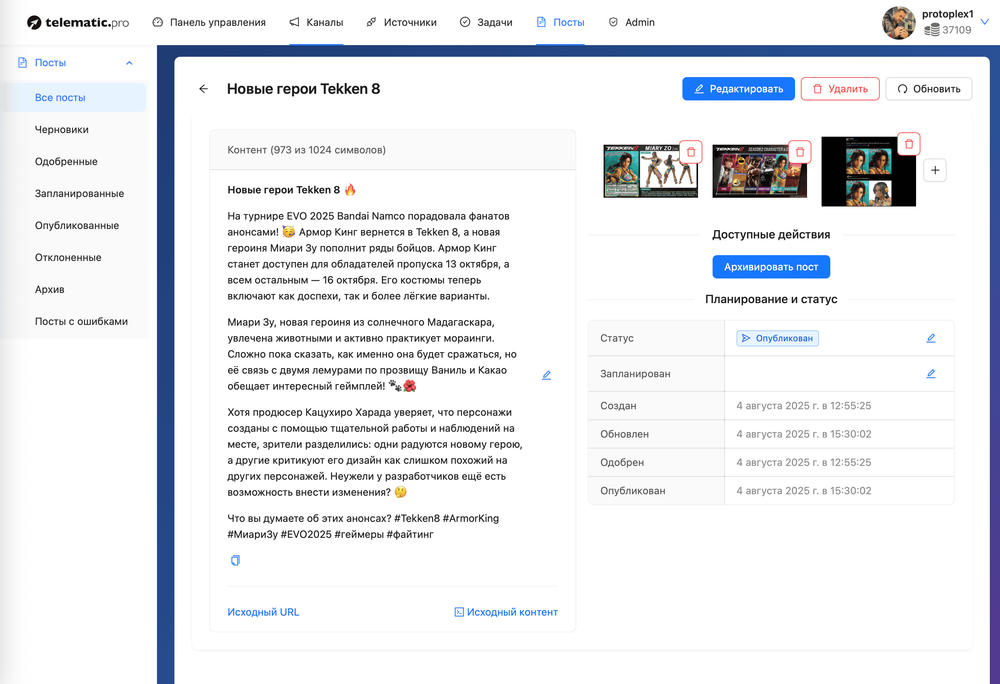
Task: Select Отклоненные in the sidebar
Action: 74,257
